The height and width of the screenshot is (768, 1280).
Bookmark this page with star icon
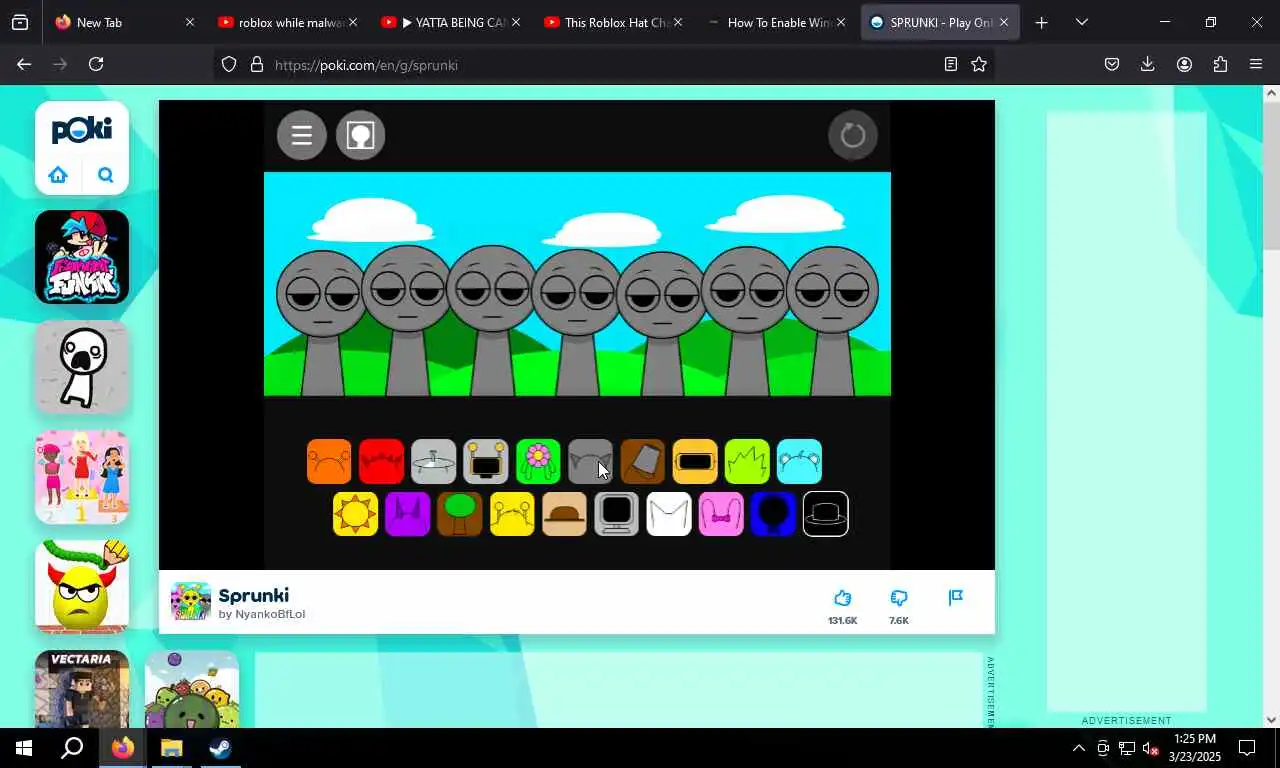pos(979,64)
